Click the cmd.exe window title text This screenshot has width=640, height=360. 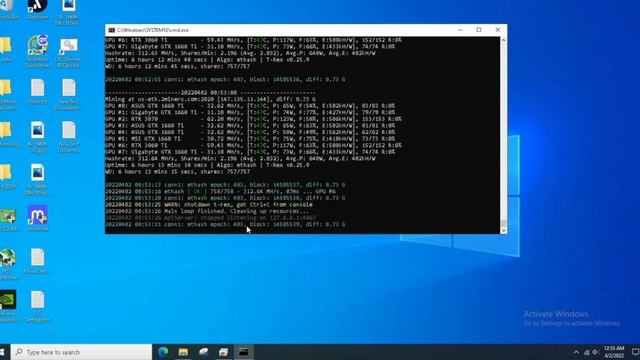pyautogui.click(x=153, y=30)
